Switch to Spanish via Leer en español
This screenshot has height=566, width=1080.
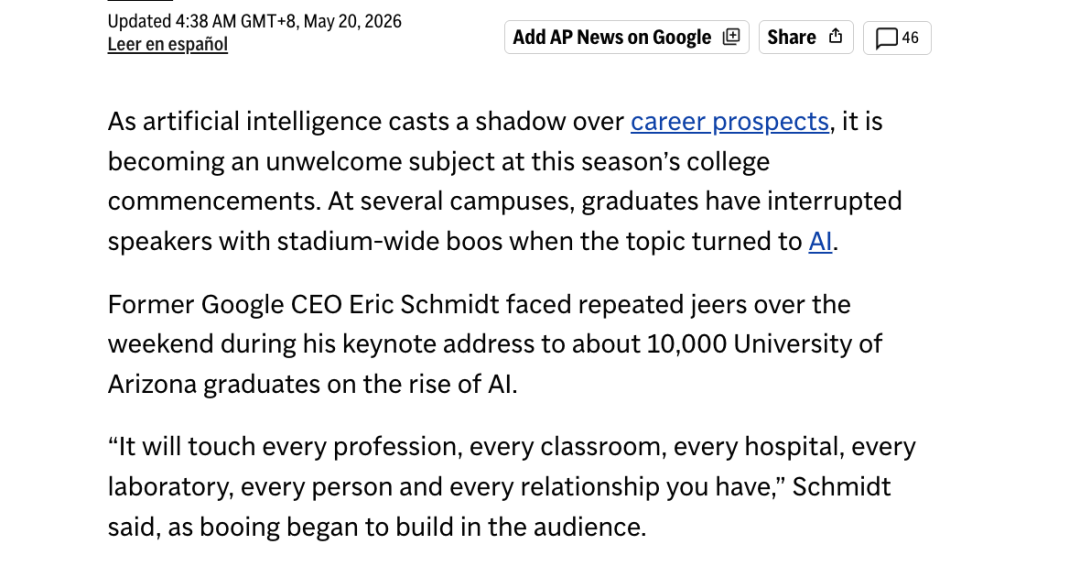(x=167, y=44)
